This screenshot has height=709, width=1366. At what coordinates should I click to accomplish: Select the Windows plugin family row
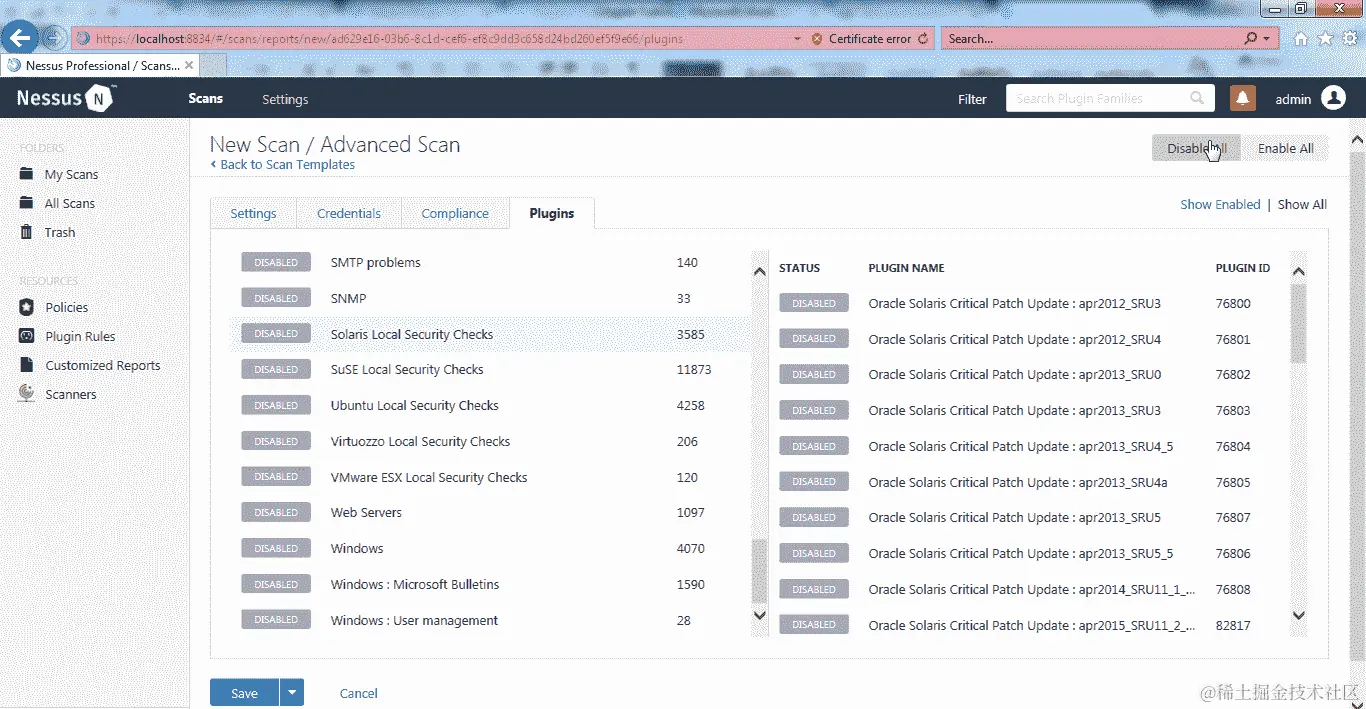click(x=490, y=548)
